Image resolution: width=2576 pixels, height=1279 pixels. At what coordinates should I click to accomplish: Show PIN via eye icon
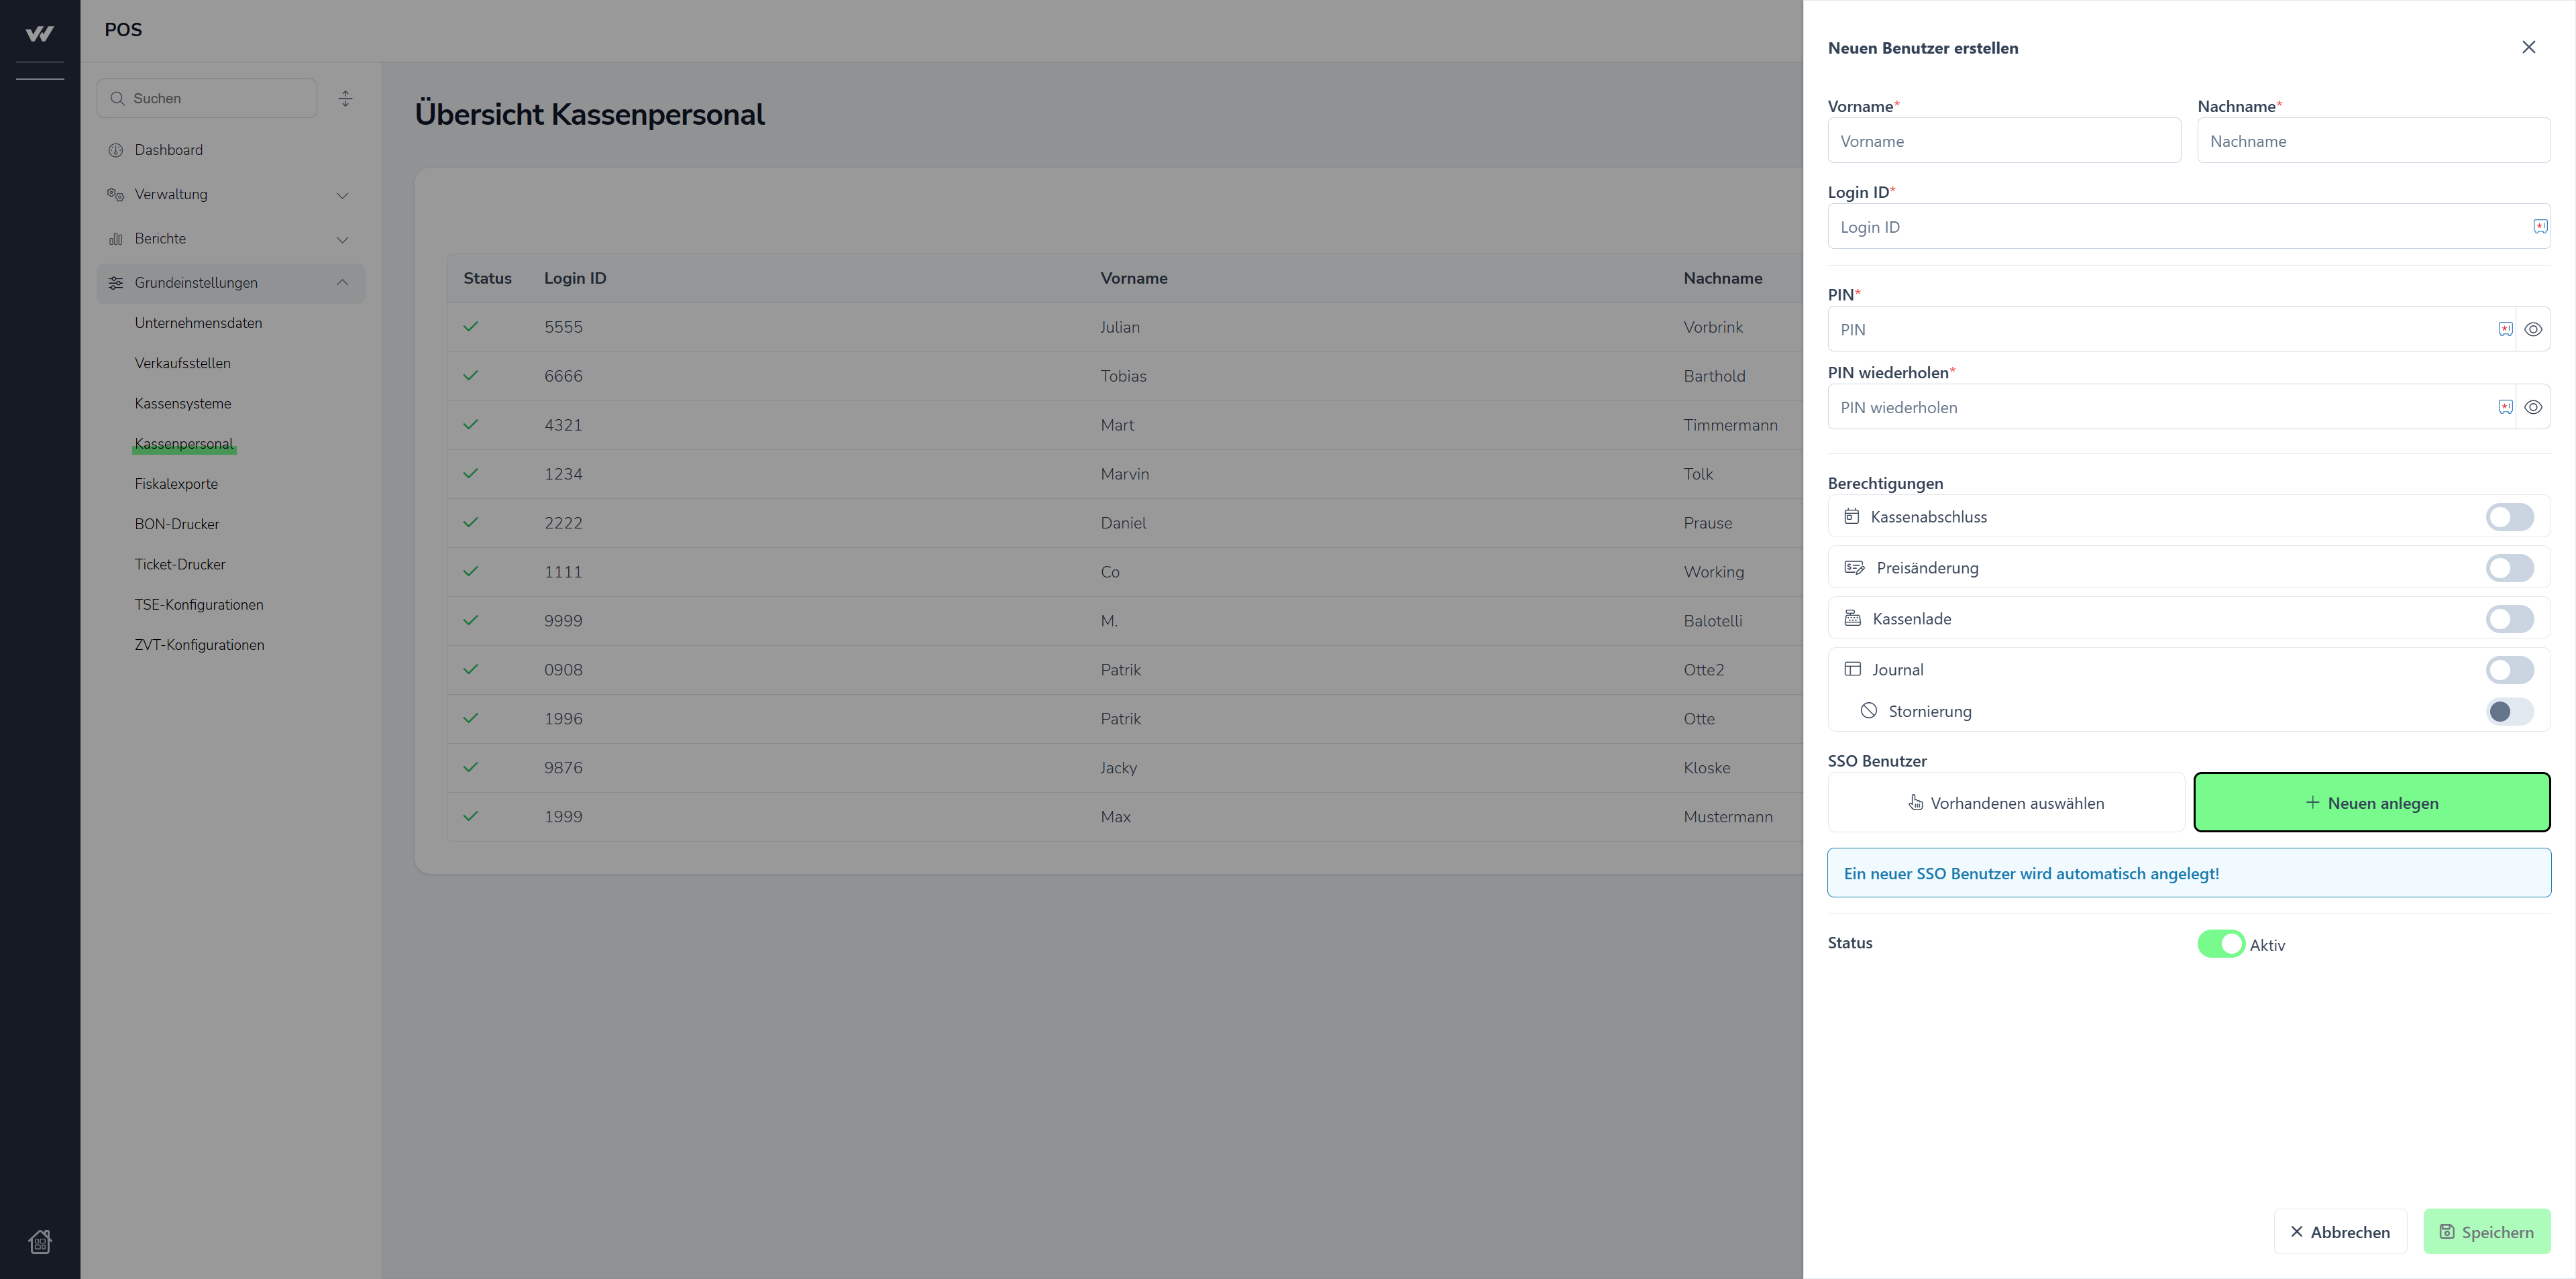click(x=2533, y=329)
